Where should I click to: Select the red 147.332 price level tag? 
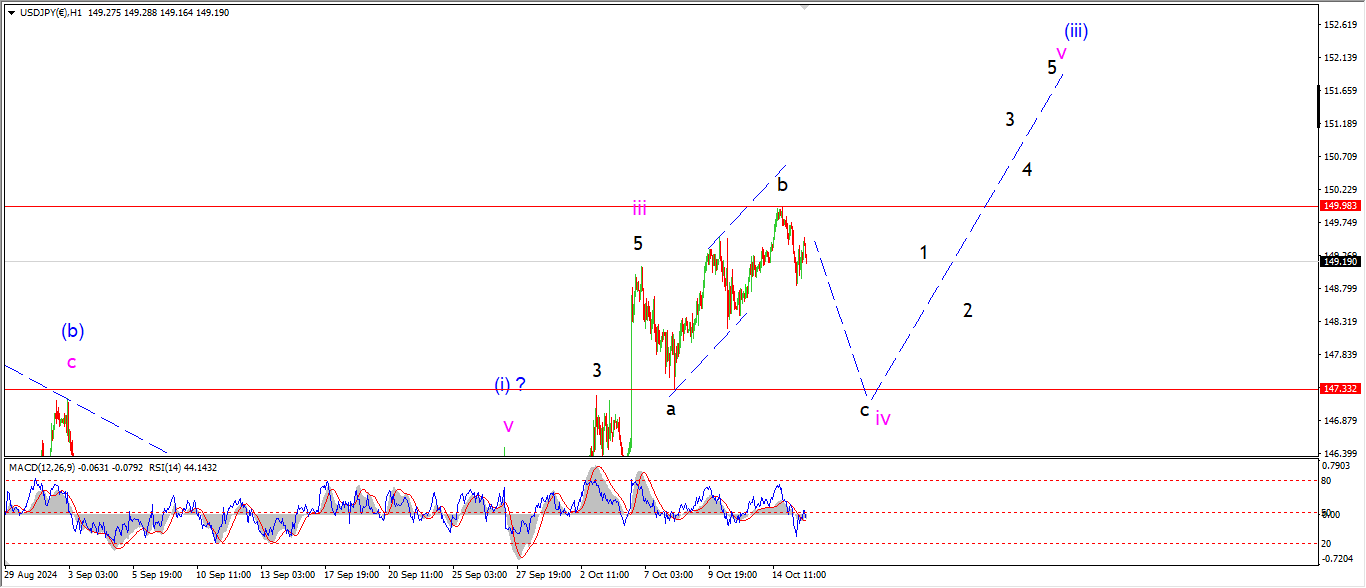(x=1340, y=389)
